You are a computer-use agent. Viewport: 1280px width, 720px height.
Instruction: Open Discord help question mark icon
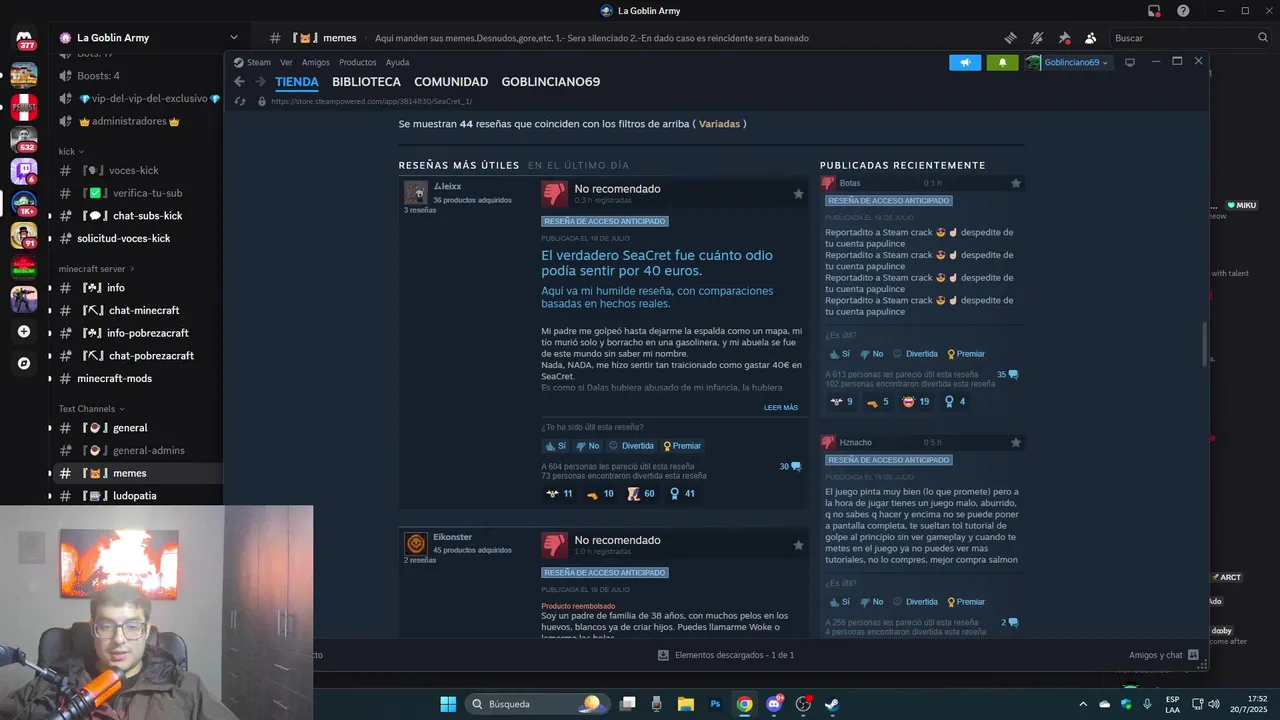pyautogui.click(x=1183, y=11)
